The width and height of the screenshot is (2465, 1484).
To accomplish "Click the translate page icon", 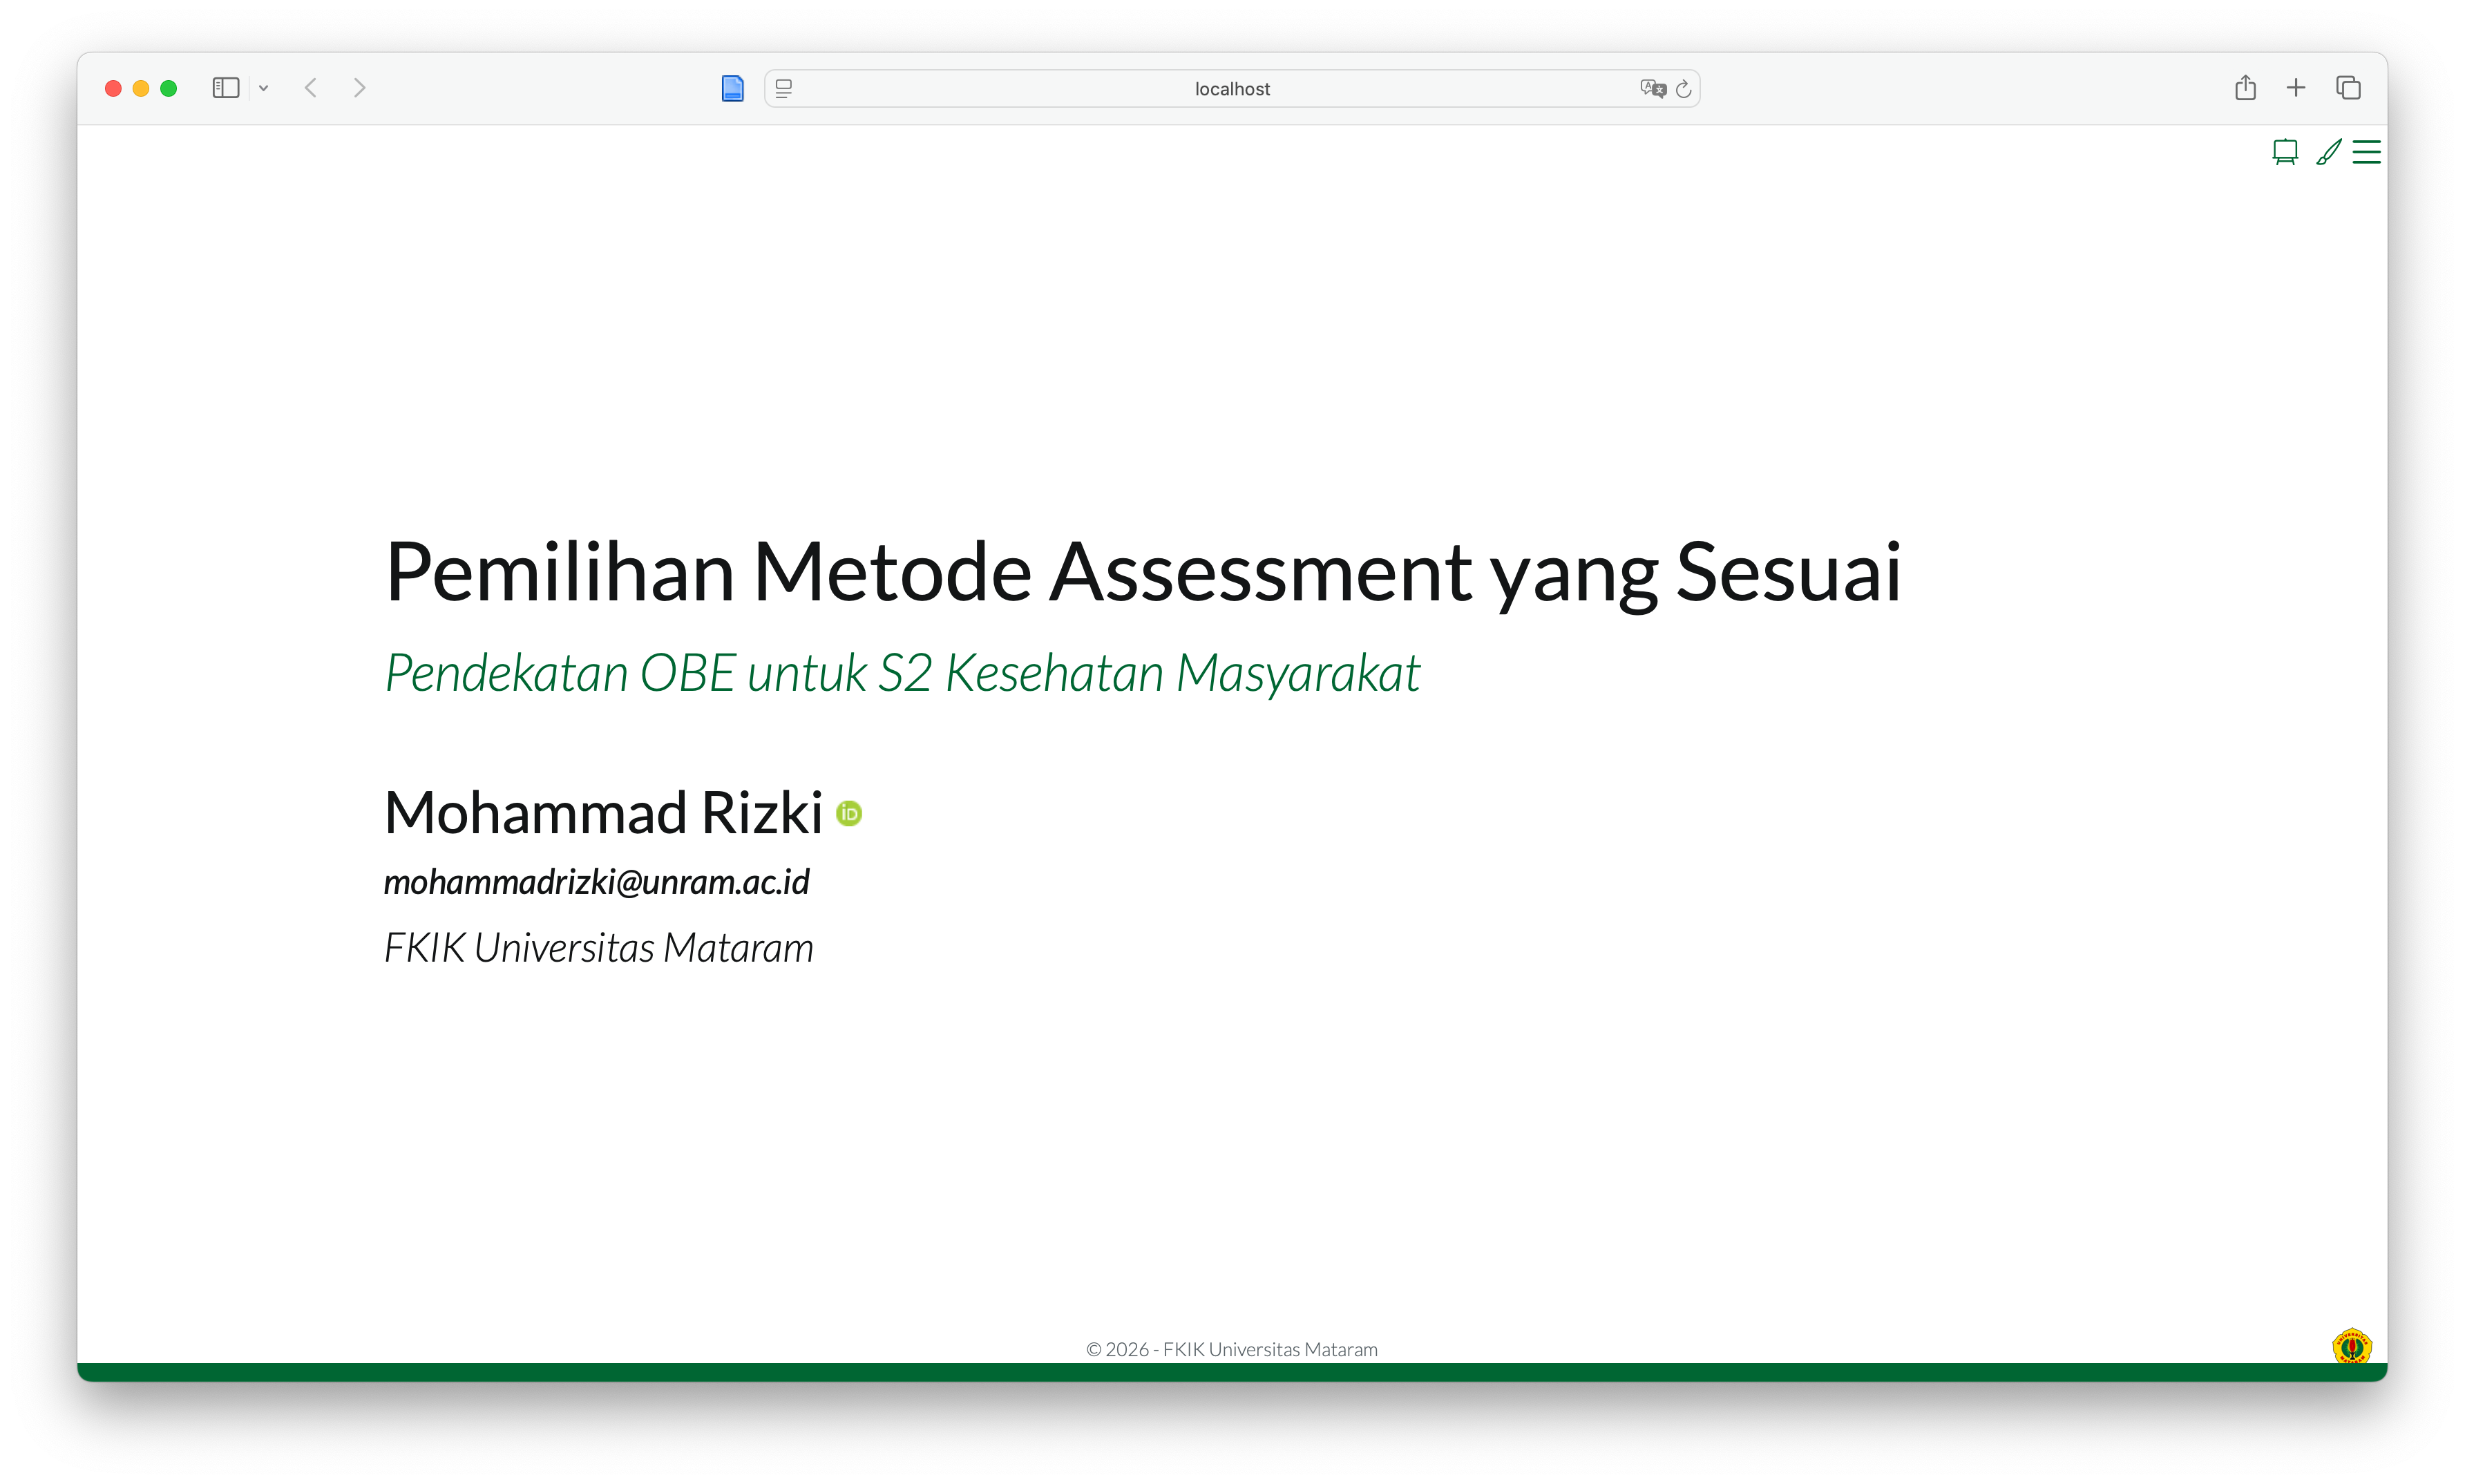I will coord(1652,89).
